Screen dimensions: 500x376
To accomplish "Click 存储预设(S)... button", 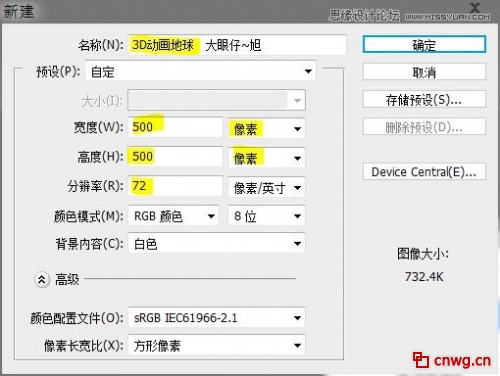I will [424, 99].
